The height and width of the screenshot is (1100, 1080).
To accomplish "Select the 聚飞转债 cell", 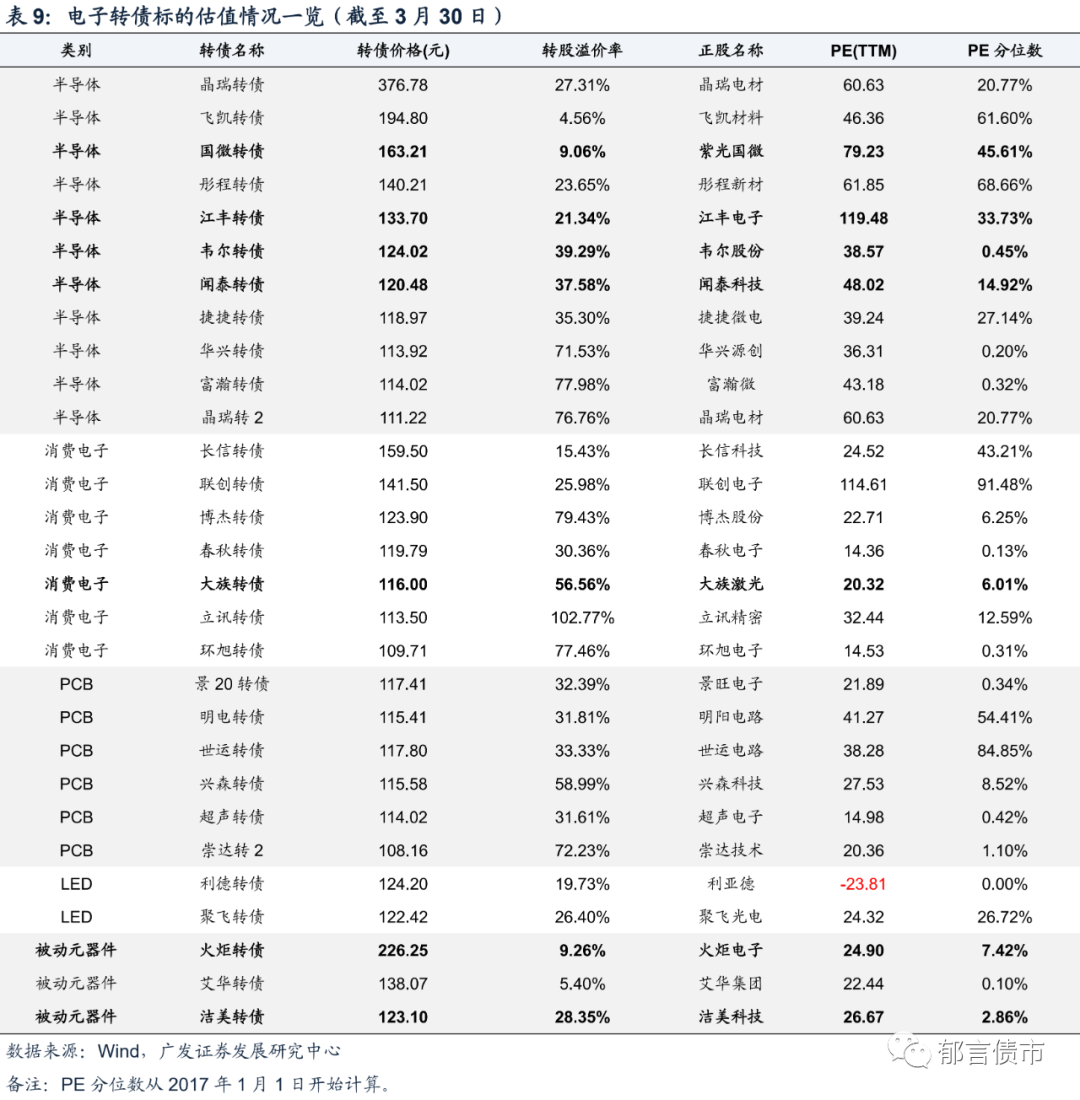I will pos(232,916).
